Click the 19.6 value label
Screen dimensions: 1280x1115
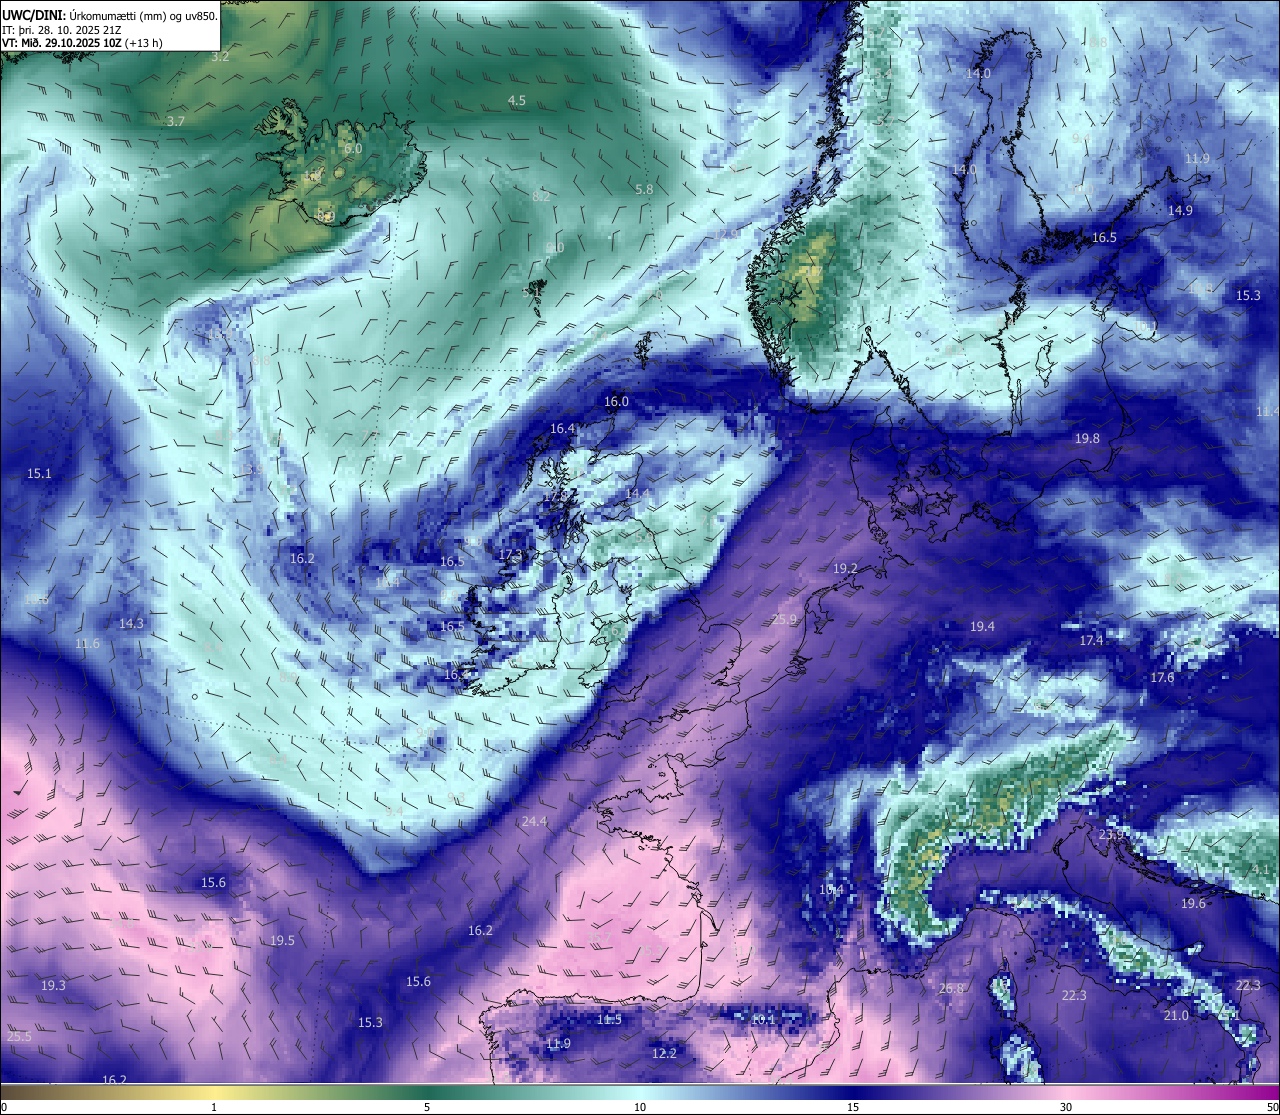(x=1193, y=904)
